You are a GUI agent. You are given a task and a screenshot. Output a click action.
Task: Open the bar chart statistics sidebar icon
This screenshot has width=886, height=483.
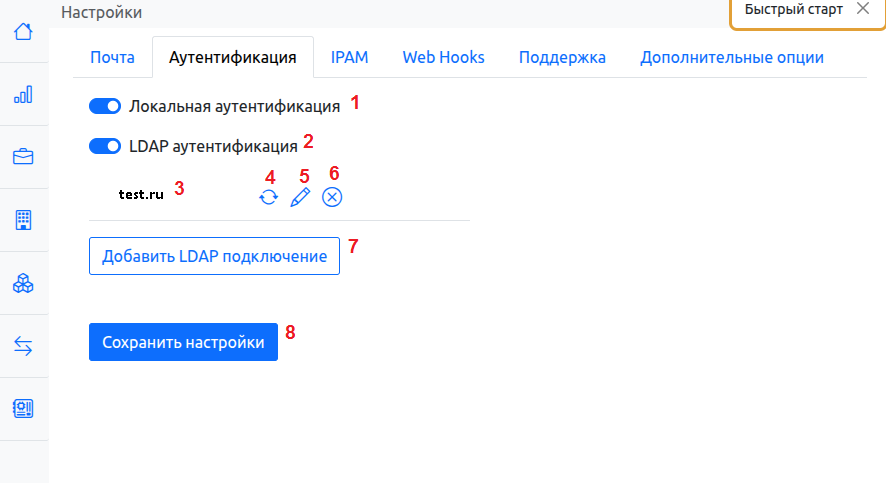tap(23, 94)
